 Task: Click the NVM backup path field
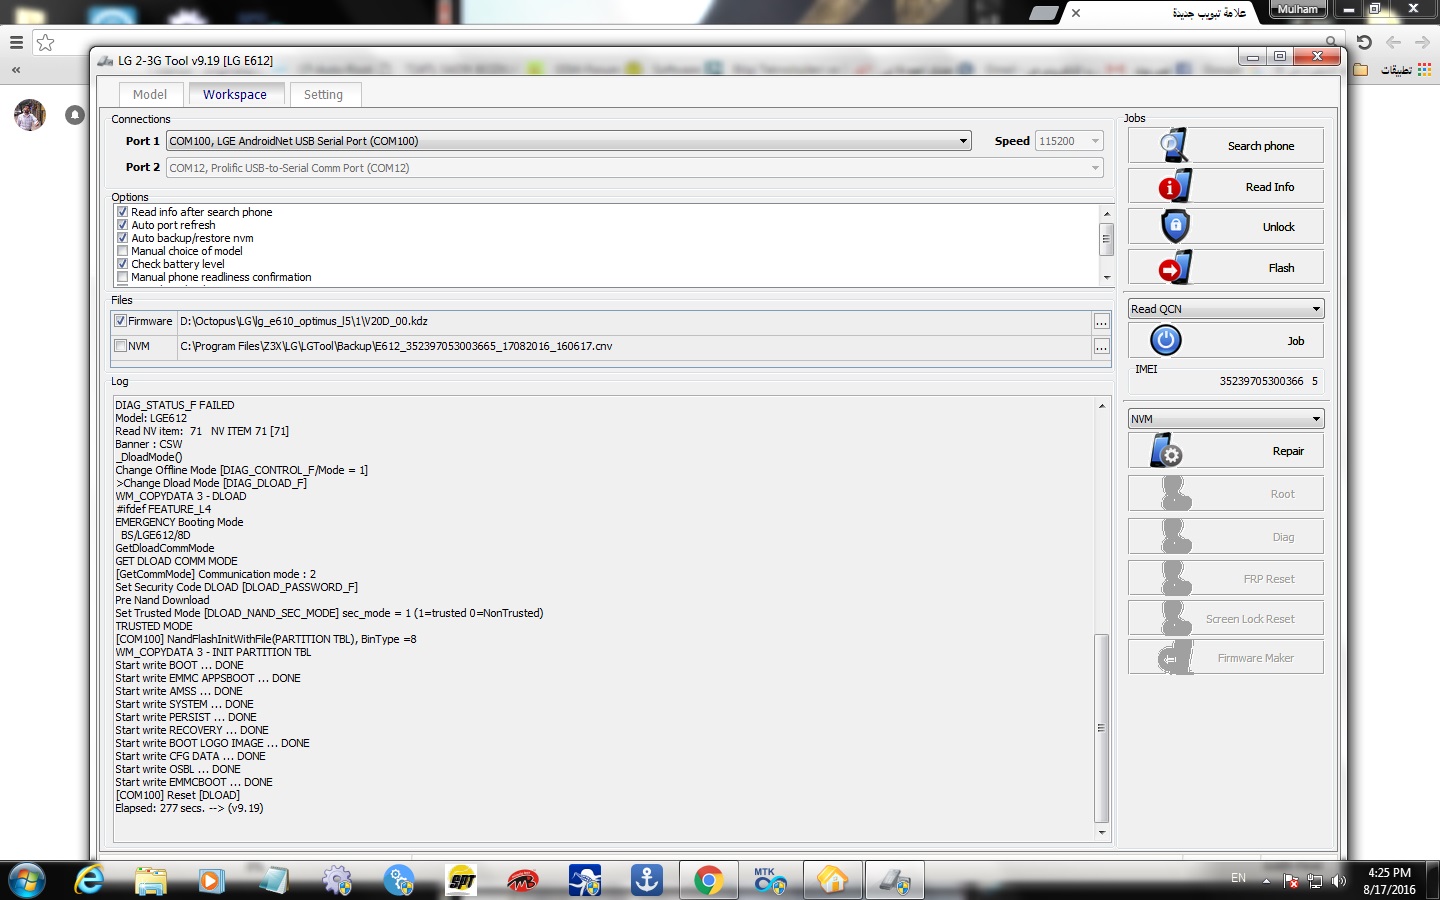(634, 346)
